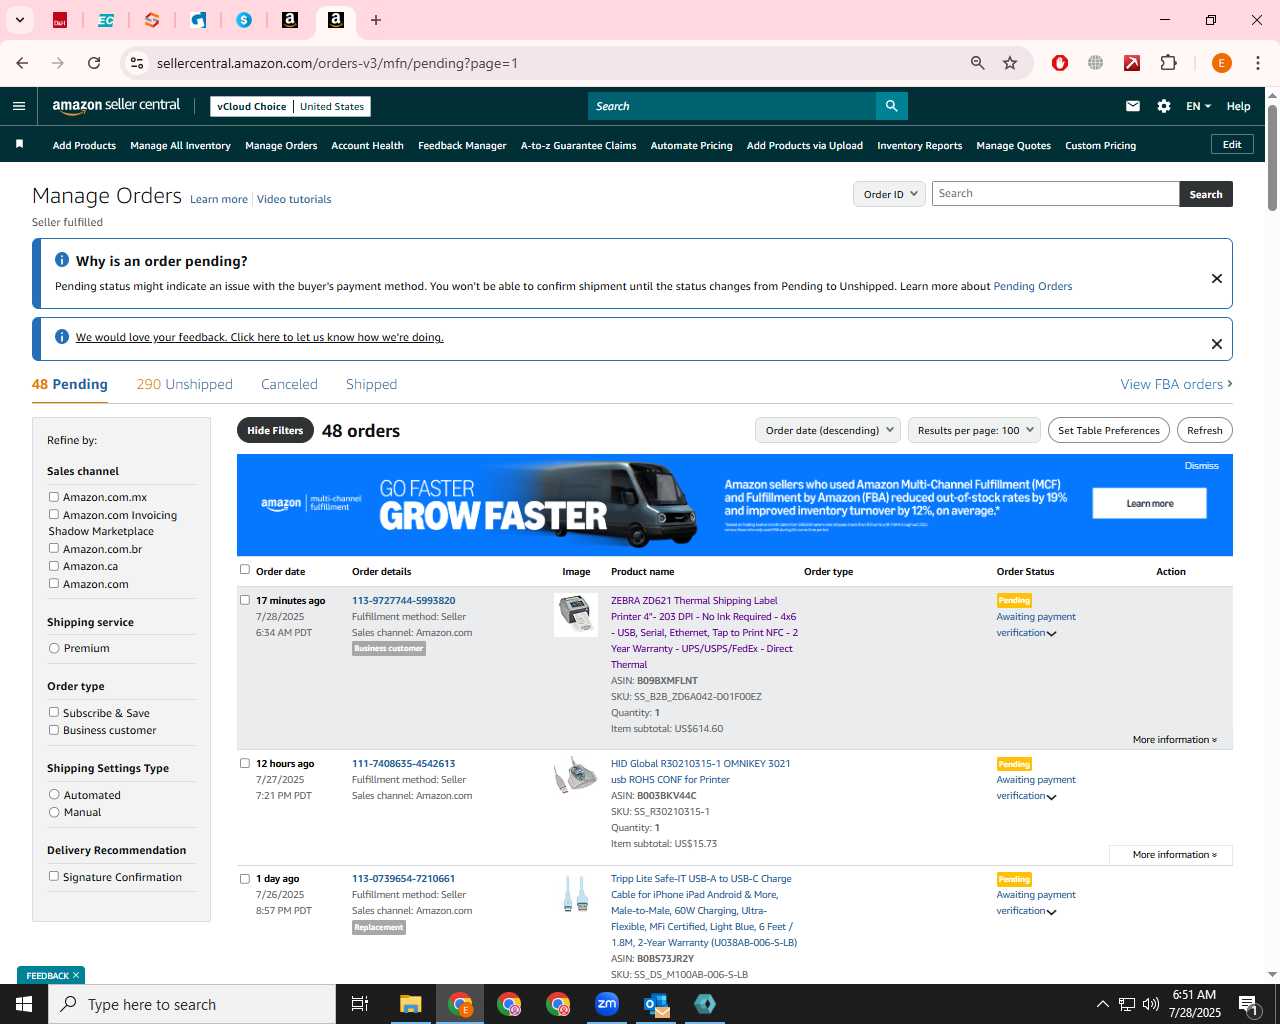Image resolution: width=1280 pixels, height=1024 pixels.
Task: Open the Order date (descending) sort dropdown
Action: click(828, 430)
